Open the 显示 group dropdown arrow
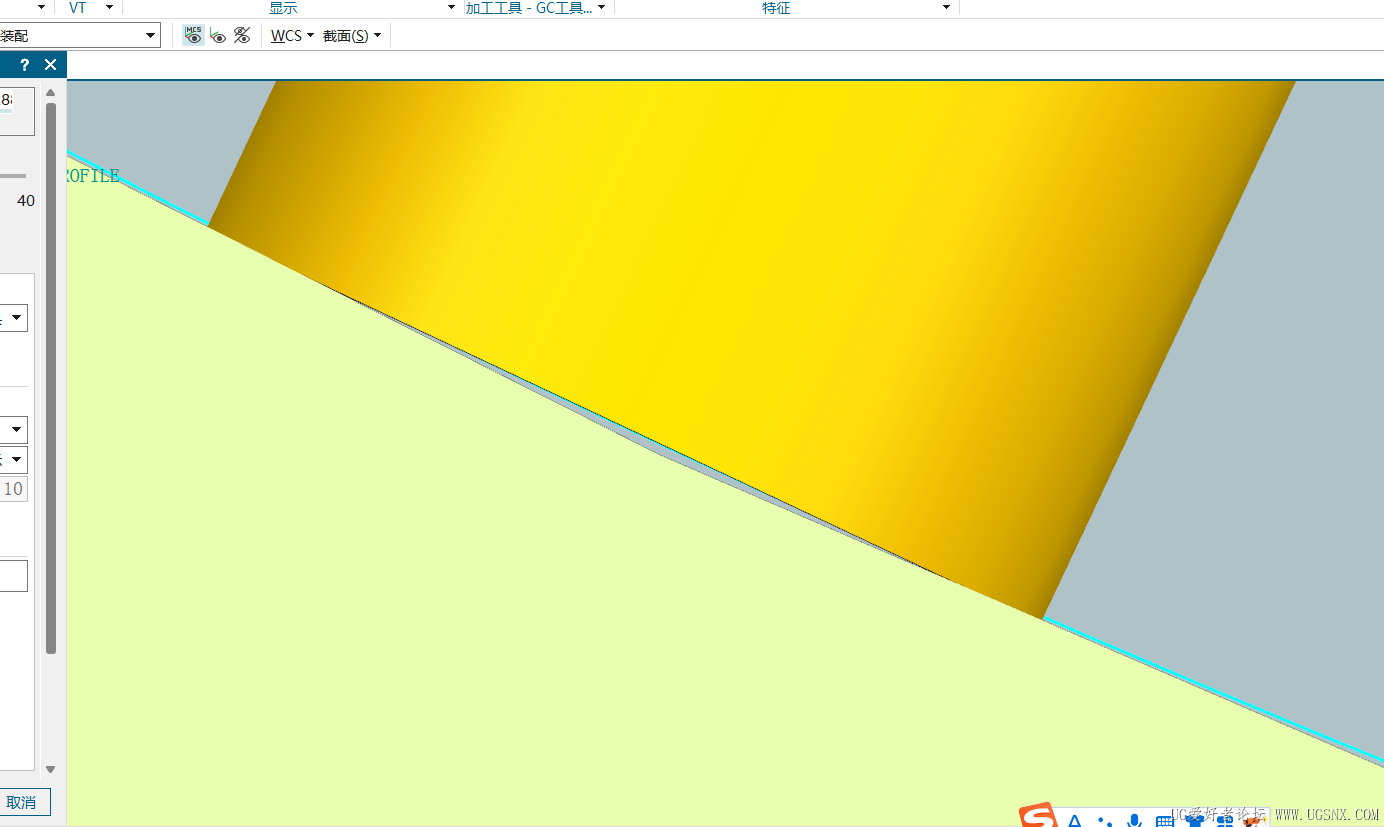 click(x=451, y=8)
